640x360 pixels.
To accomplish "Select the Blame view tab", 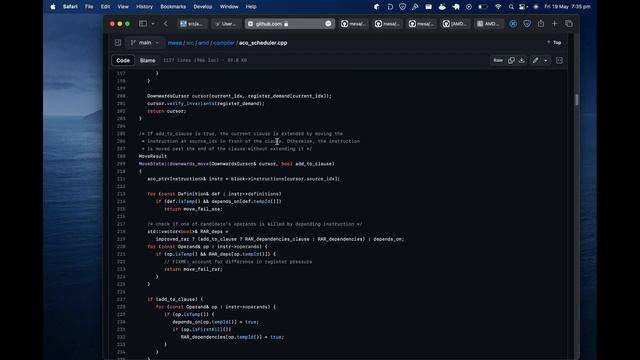I will pyautogui.click(x=147, y=60).
